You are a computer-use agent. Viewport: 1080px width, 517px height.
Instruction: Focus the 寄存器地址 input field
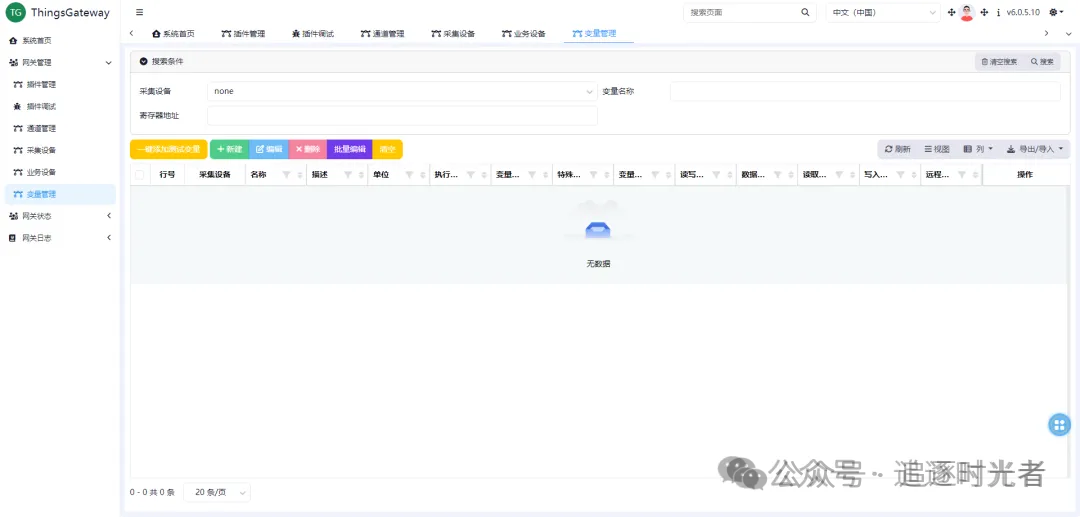pyautogui.click(x=402, y=116)
